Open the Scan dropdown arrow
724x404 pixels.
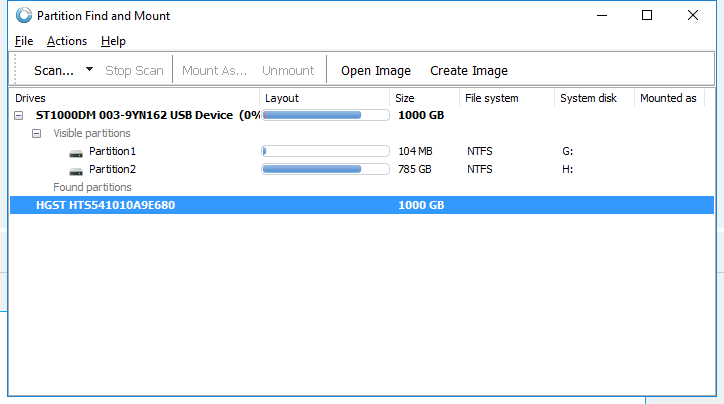point(90,70)
